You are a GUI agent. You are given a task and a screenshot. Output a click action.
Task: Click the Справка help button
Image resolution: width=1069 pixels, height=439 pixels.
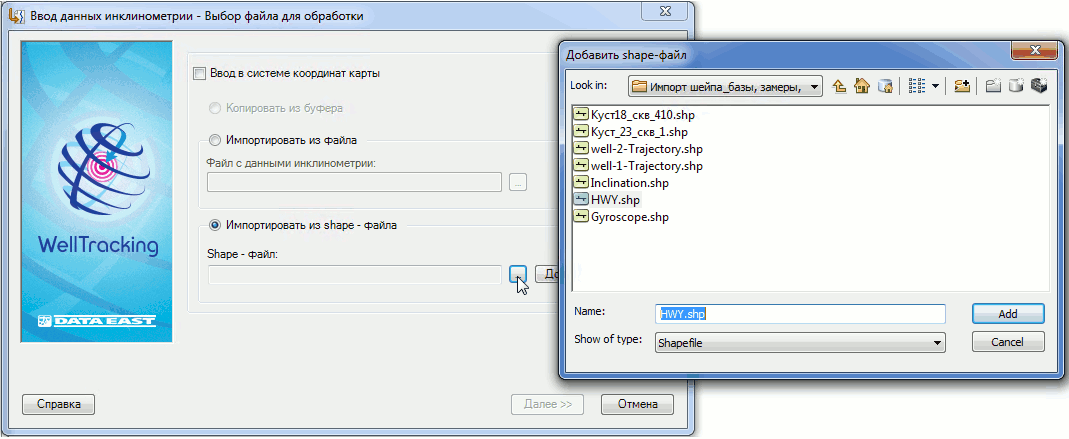58,405
